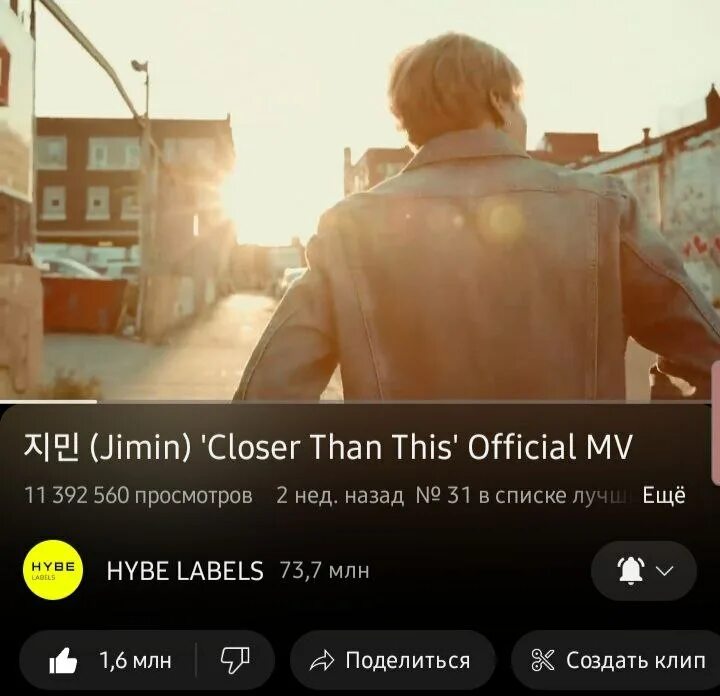Open the 'Closer Than This' video title
The height and width of the screenshot is (696, 720).
328,447
